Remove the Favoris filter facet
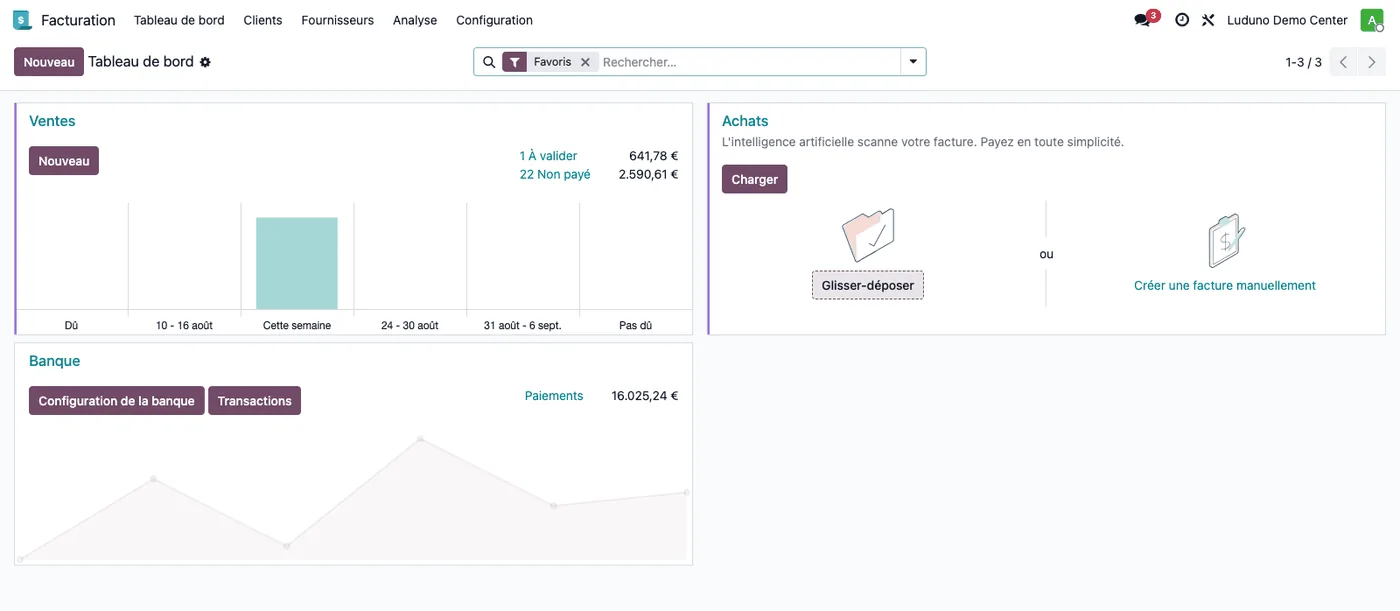1400x611 pixels. [x=585, y=62]
